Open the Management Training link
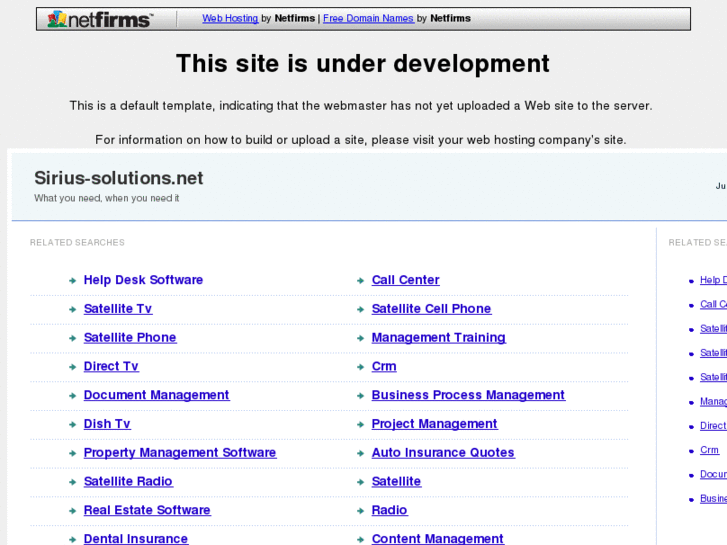Viewport: 727px width, 545px height. coord(438,337)
